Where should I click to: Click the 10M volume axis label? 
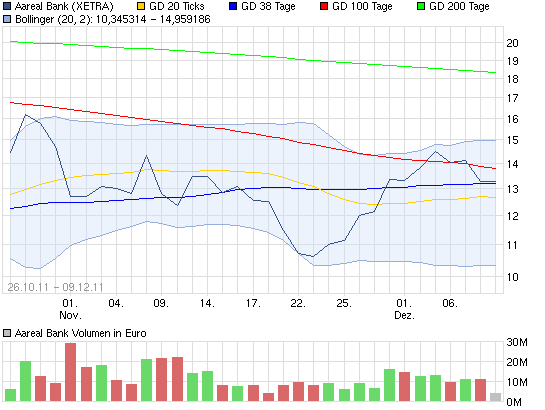tap(517, 382)
